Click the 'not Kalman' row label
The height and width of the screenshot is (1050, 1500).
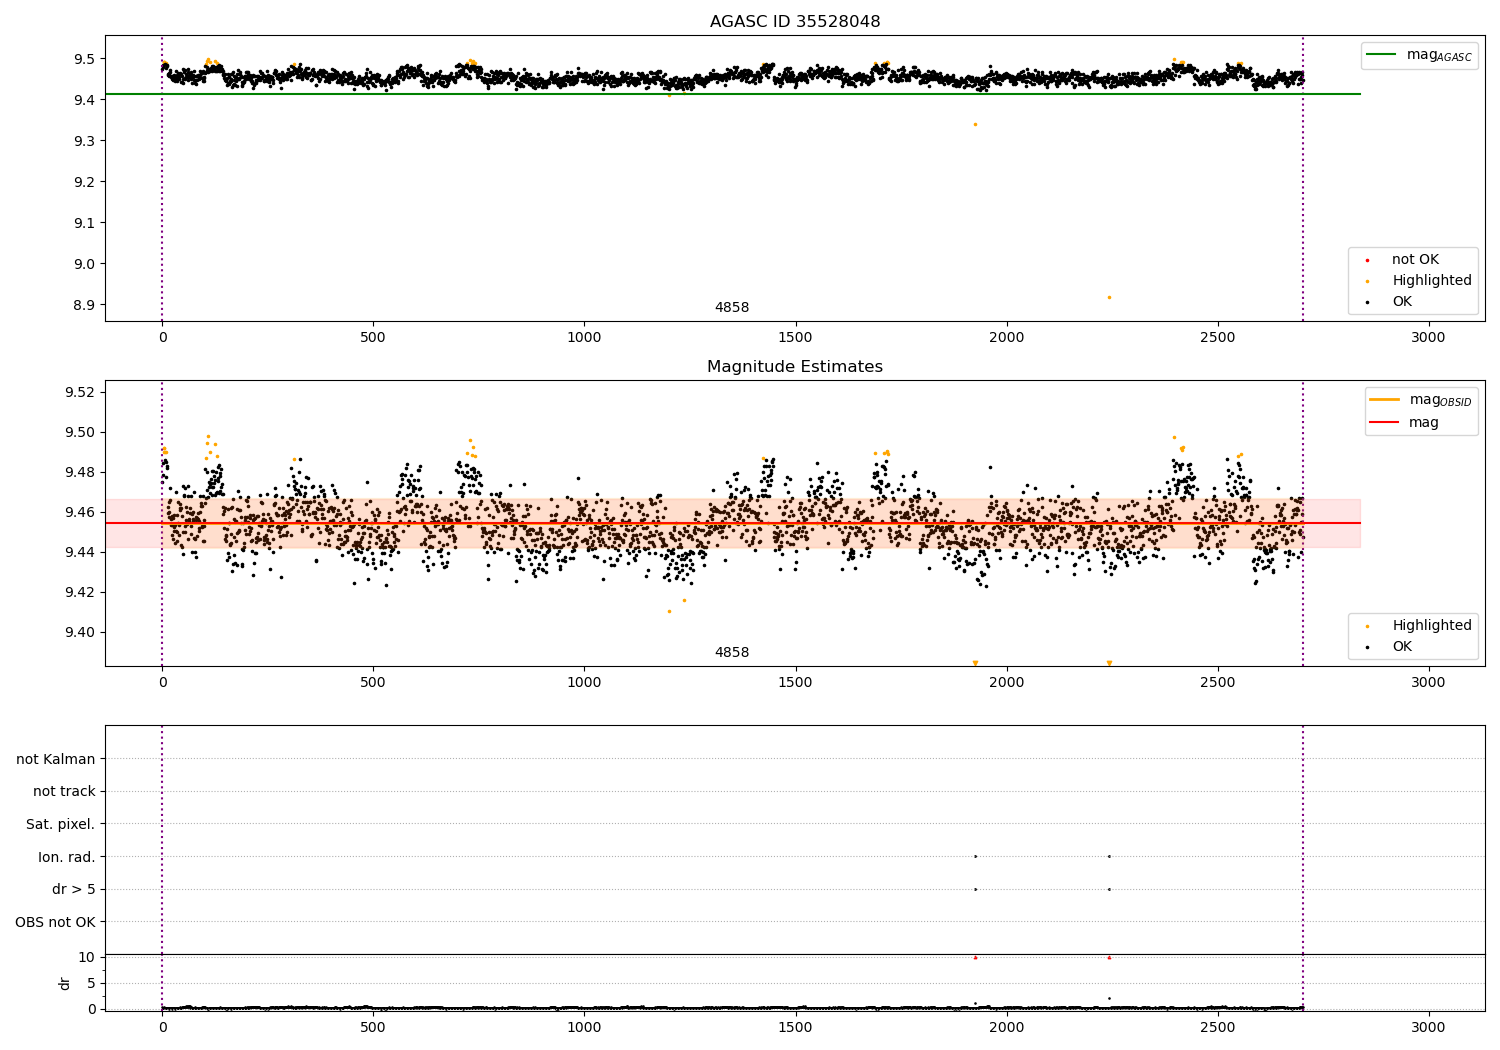pyautogui.click(x=56, y=760)
